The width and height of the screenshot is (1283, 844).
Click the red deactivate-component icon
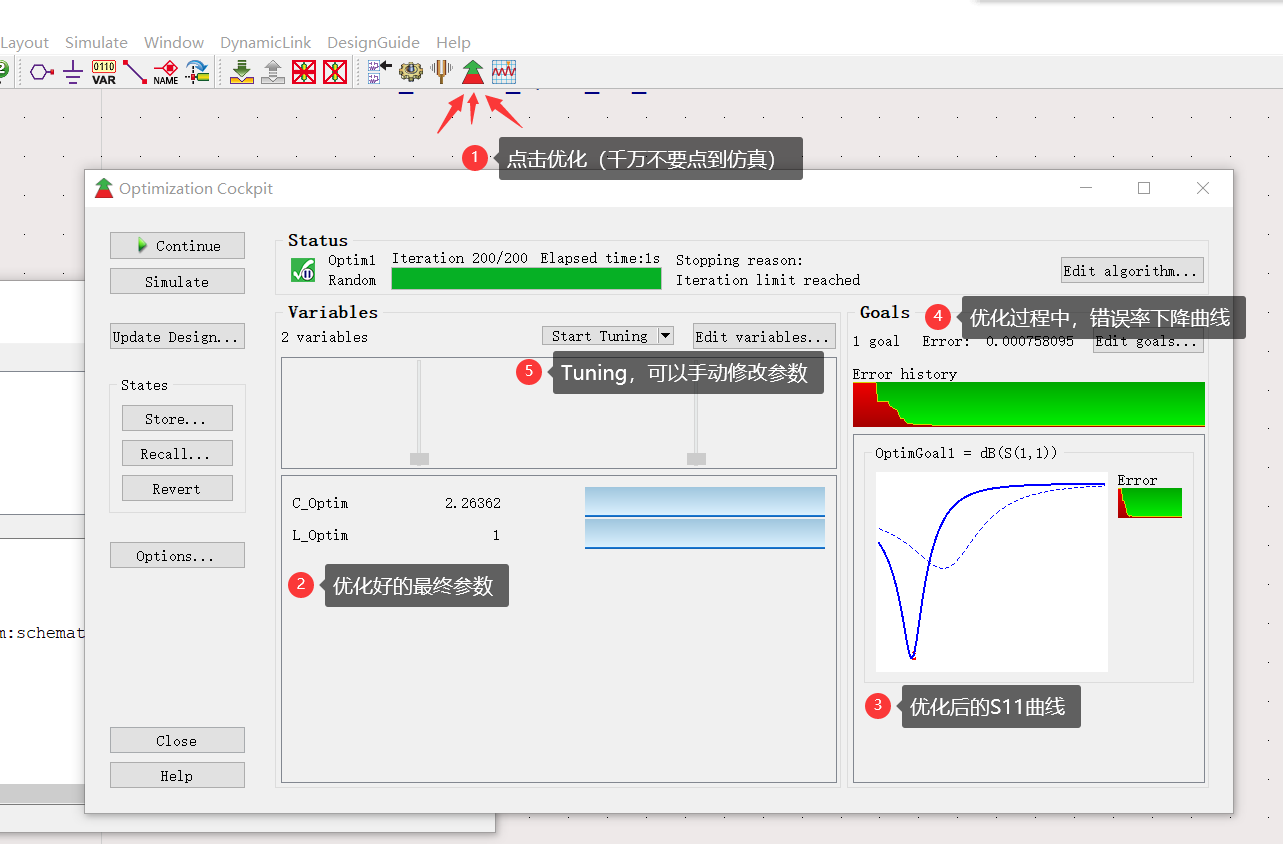(x=305, y=71)
